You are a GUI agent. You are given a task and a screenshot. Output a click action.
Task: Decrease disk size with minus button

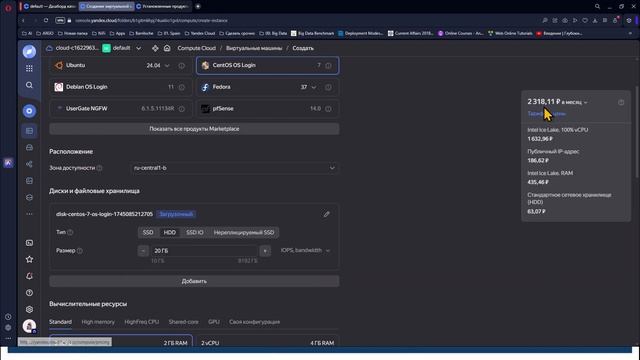tap(143, 251)
